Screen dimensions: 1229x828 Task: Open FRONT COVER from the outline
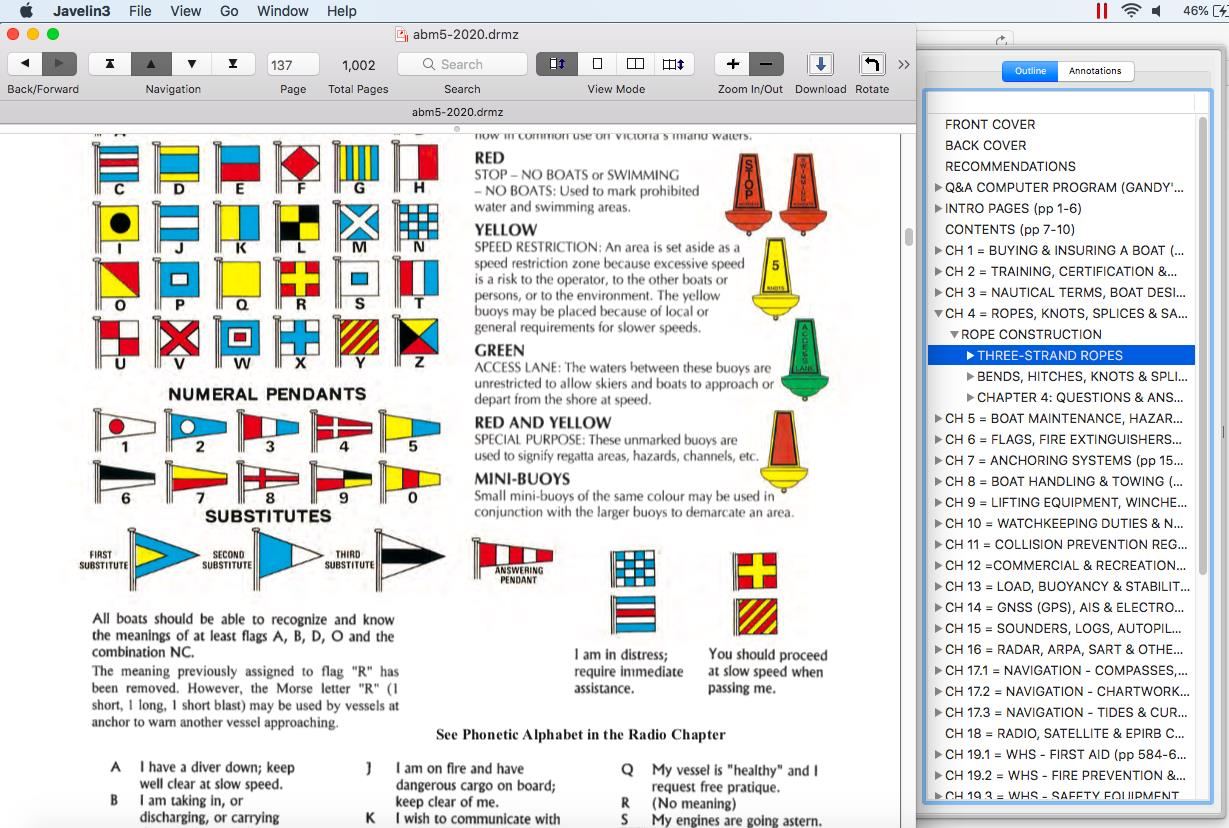pyautogui.click(x=990, y=124)
